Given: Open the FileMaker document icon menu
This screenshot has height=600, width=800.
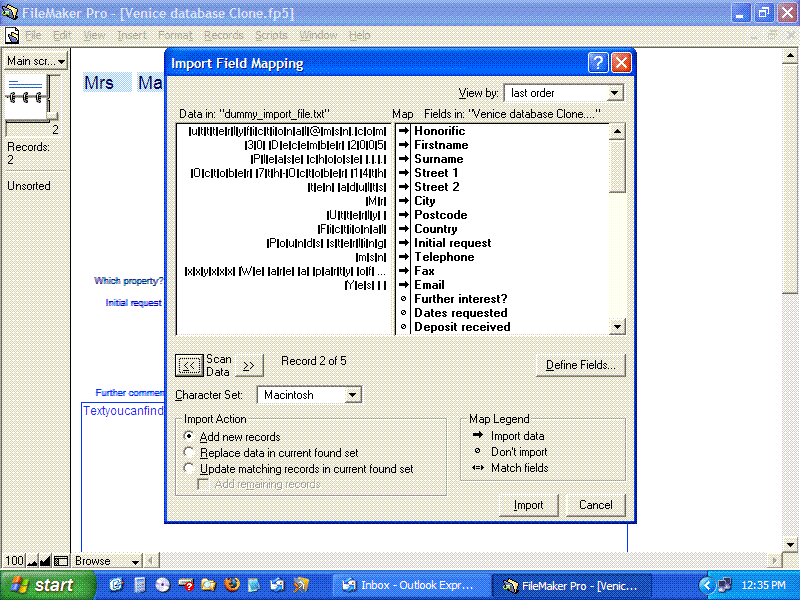Looking at the screenshot, I should coord(12,35).
